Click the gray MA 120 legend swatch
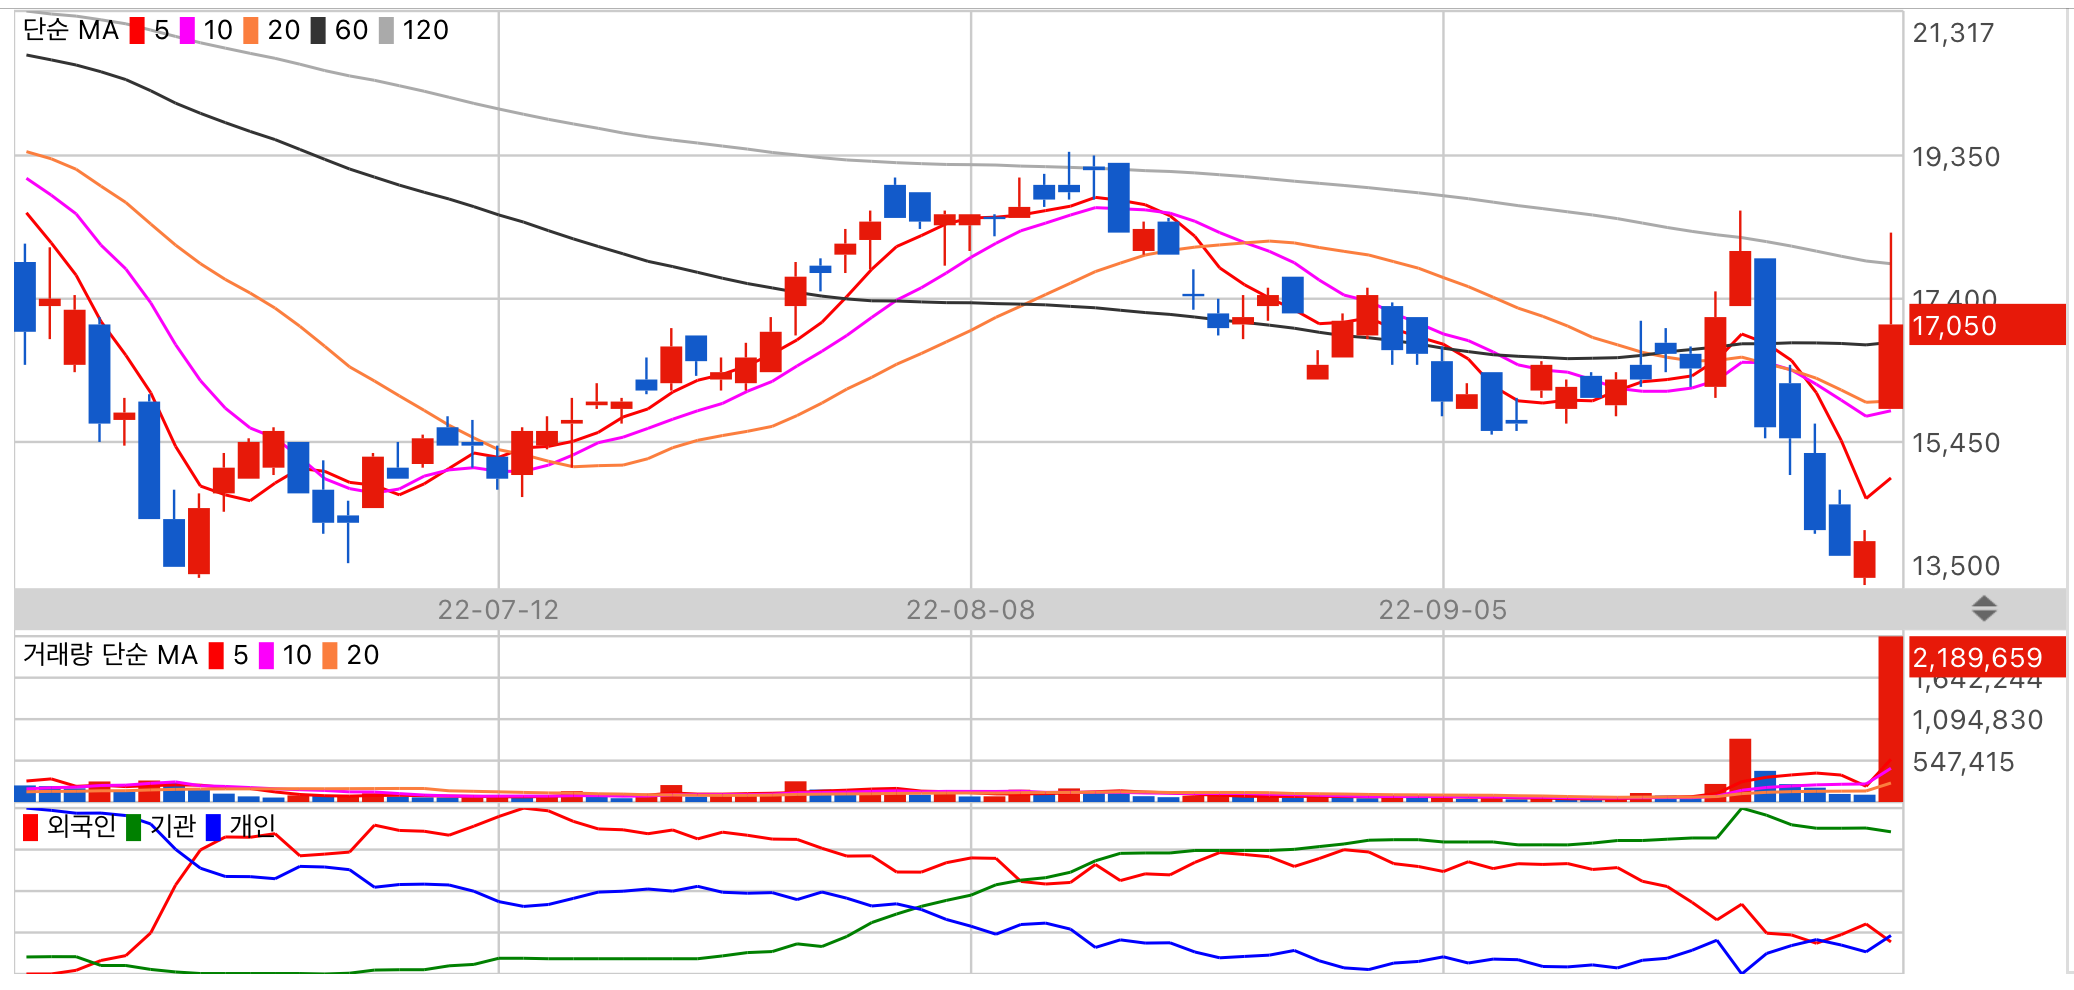 pyautogui.click(x=387, y=31)
